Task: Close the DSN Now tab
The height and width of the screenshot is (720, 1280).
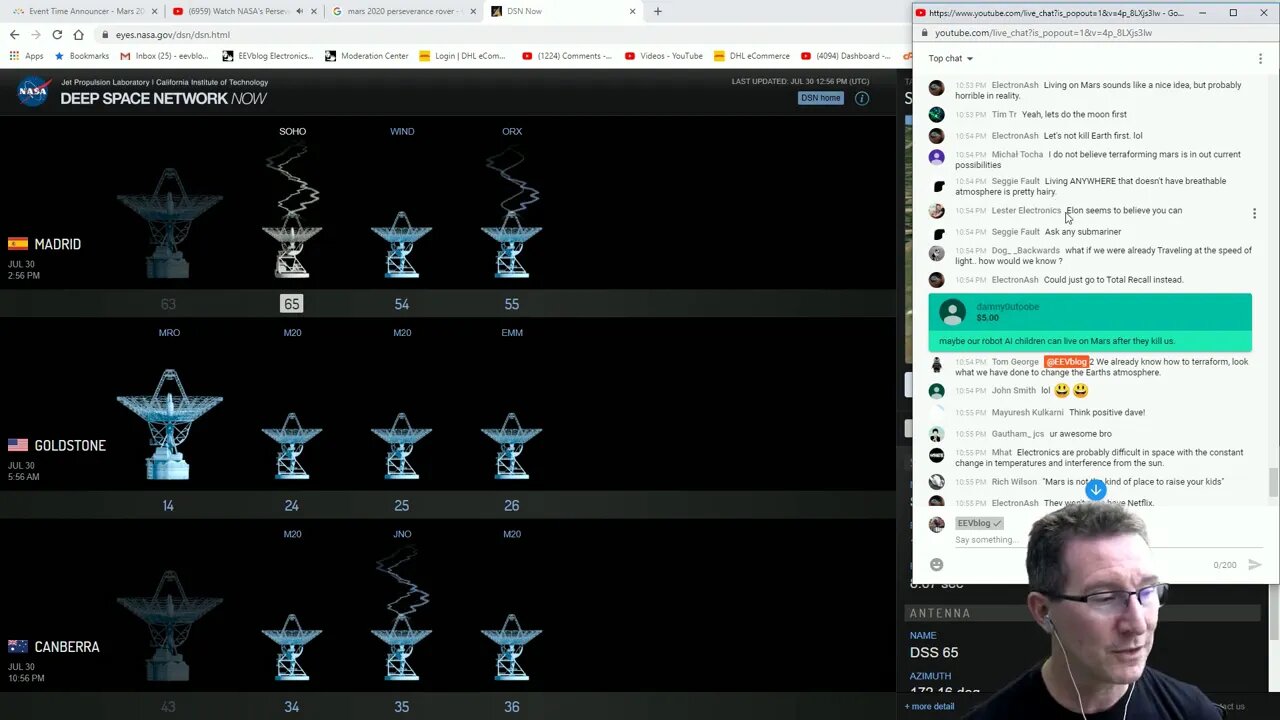Action: tap(632, 11)
